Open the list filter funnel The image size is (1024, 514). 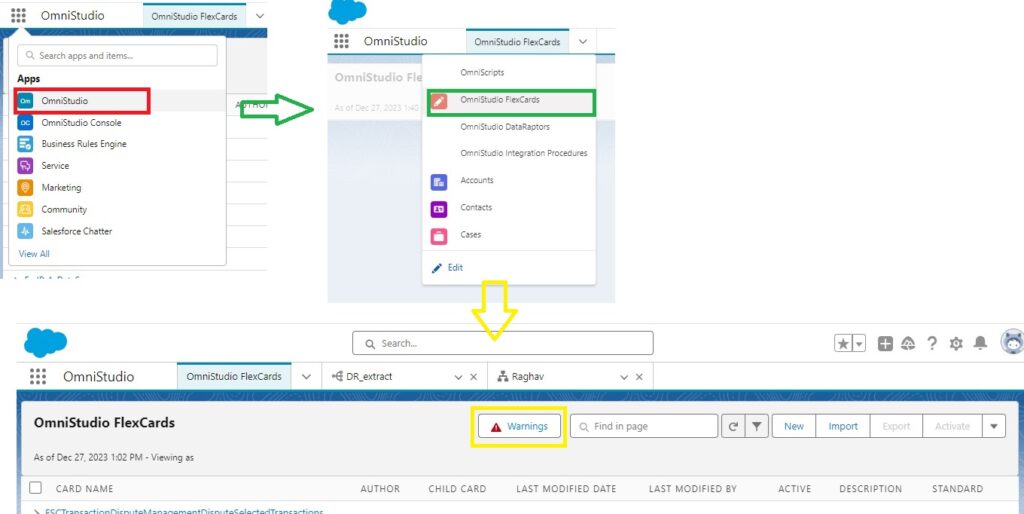(x=756, y=426)
